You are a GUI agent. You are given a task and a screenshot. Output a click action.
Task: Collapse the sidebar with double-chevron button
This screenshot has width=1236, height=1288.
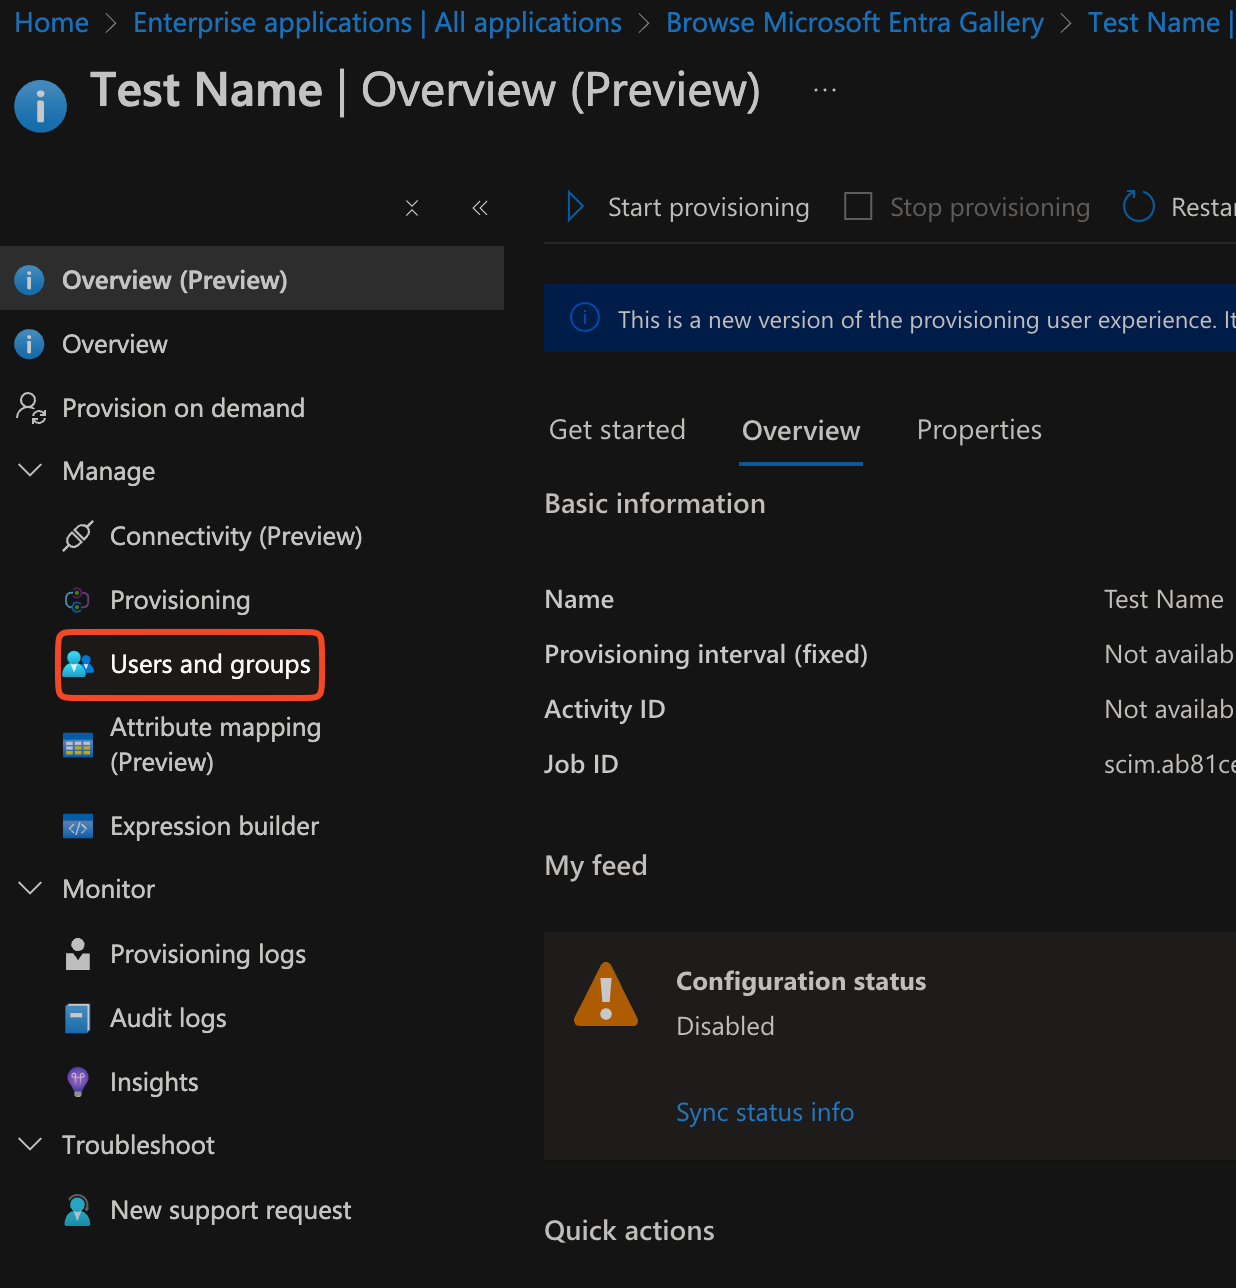click(x=480, y=208)
